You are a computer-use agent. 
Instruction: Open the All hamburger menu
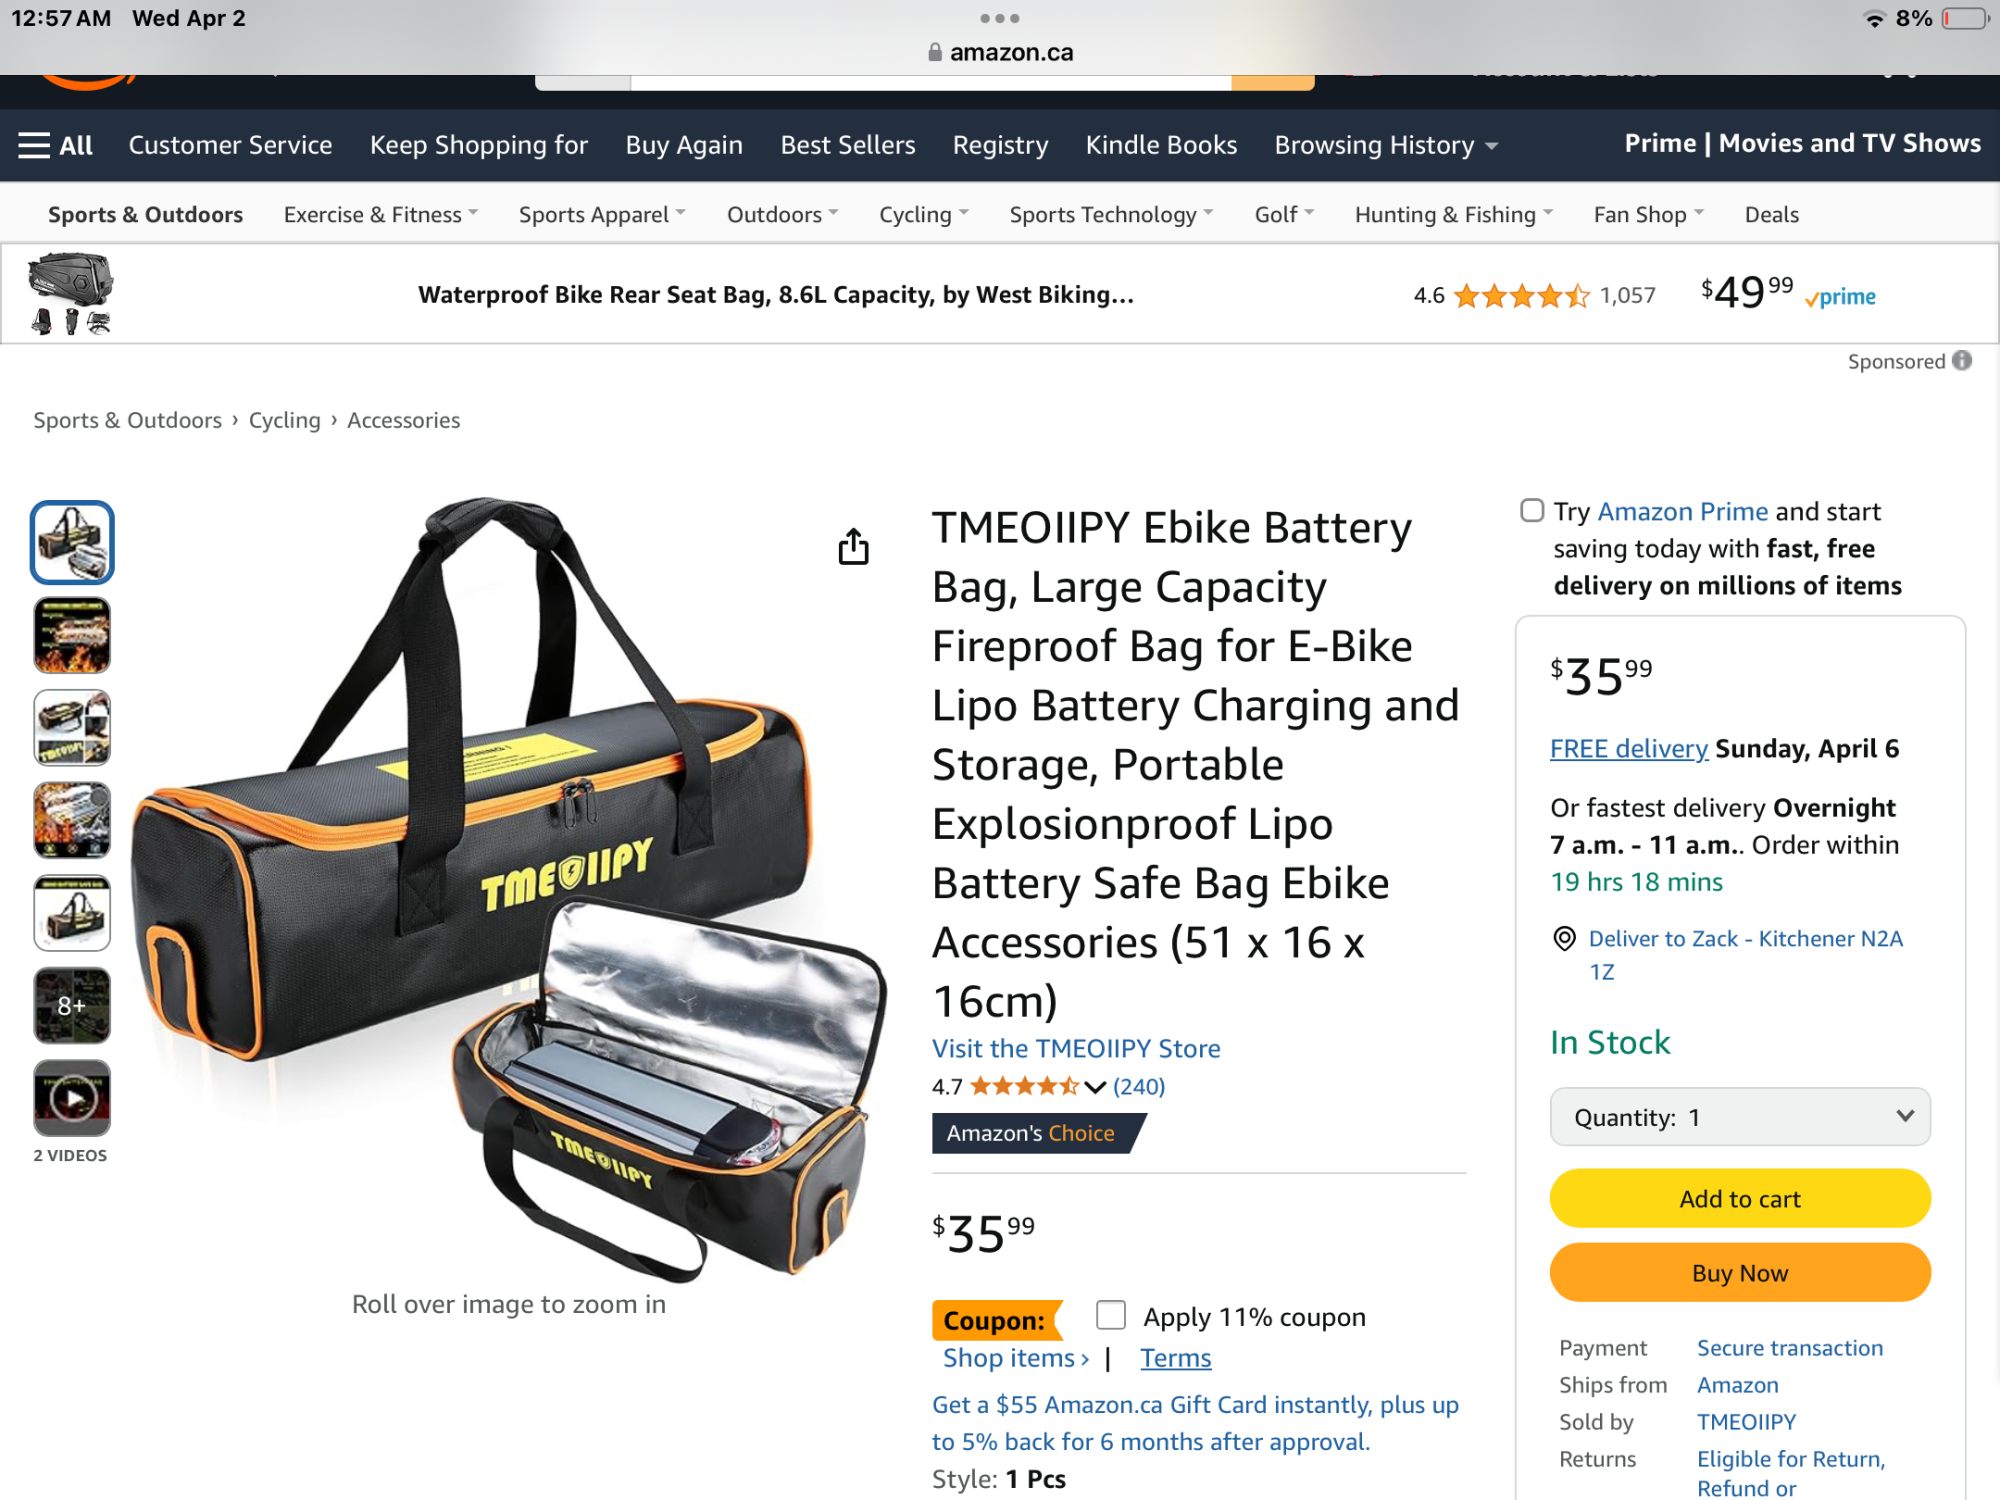[x=56, y=145]
